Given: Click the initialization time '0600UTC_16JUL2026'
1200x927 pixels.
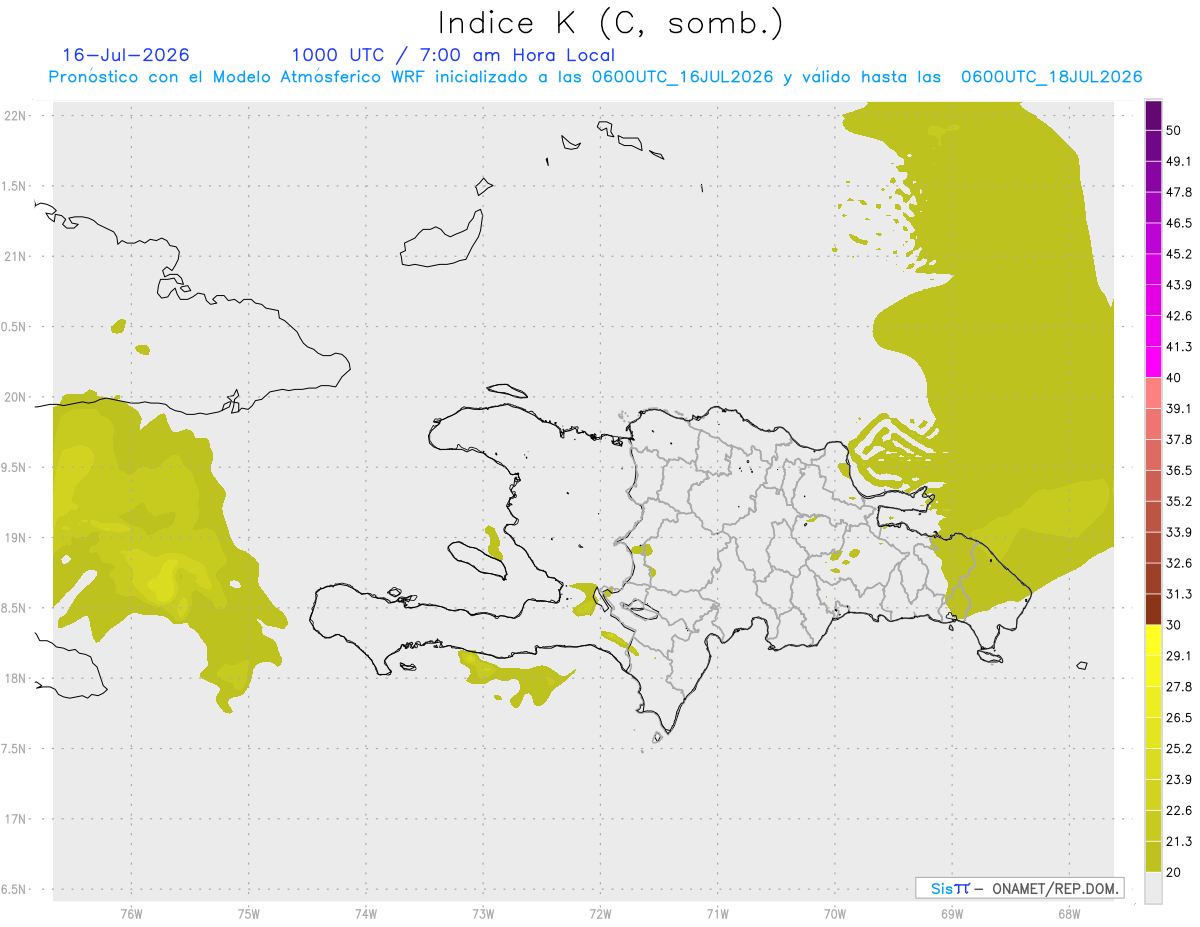Looking at the screenshot, I should 683,77.
